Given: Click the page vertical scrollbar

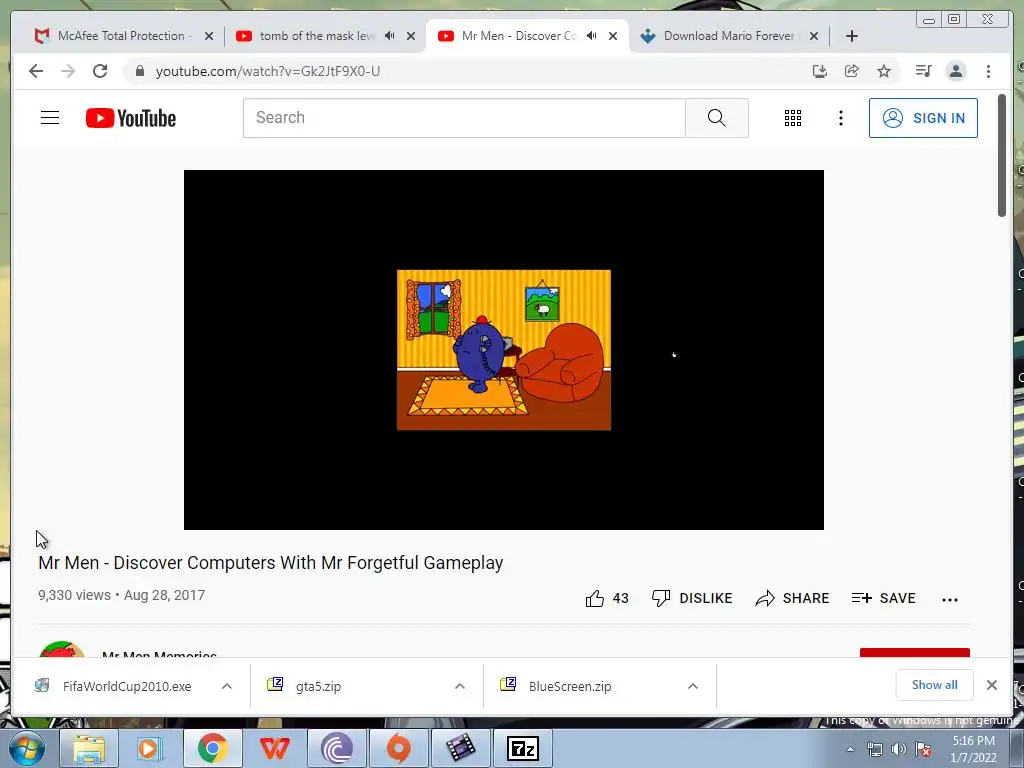Looking at the screenshot, I should point(1002,155).
